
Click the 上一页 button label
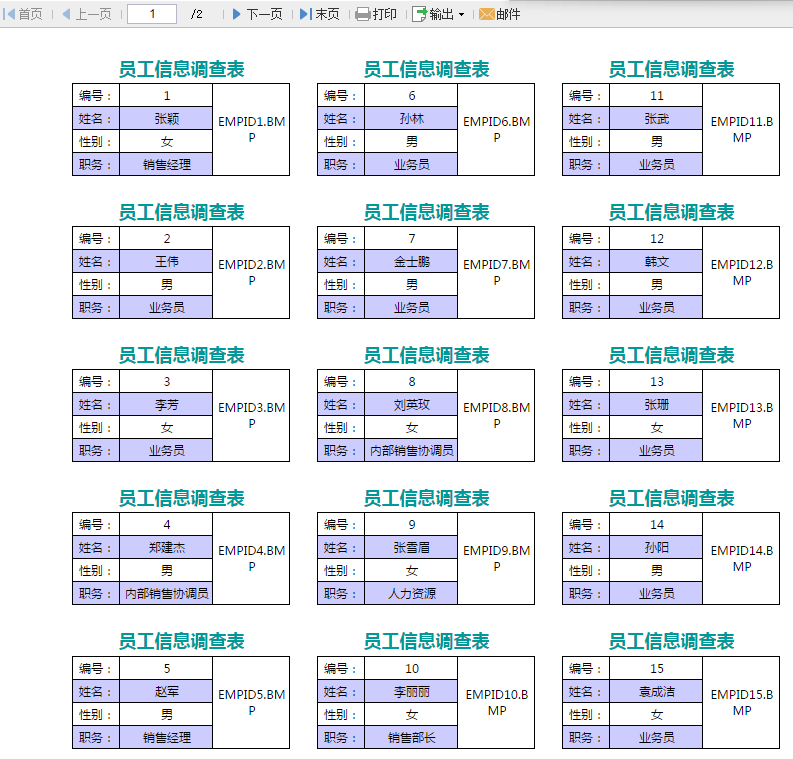[93, 14]
